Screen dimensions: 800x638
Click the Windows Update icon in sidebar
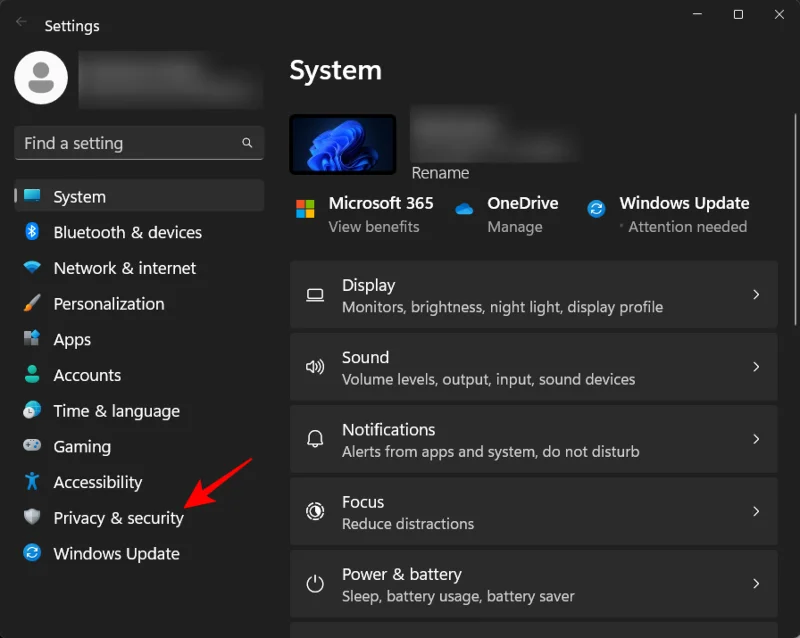click(x=31, y=553)
